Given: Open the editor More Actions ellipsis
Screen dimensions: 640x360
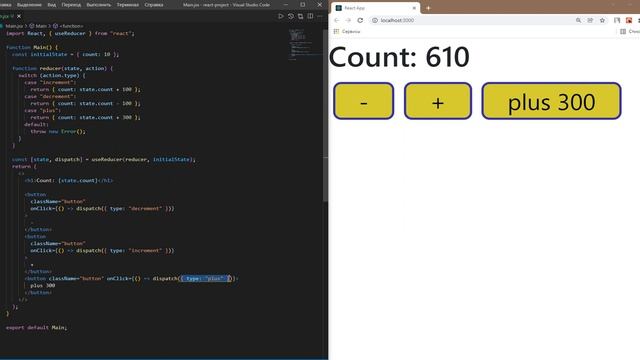Looking at the screenshot, I should click(x=320, y=16).
